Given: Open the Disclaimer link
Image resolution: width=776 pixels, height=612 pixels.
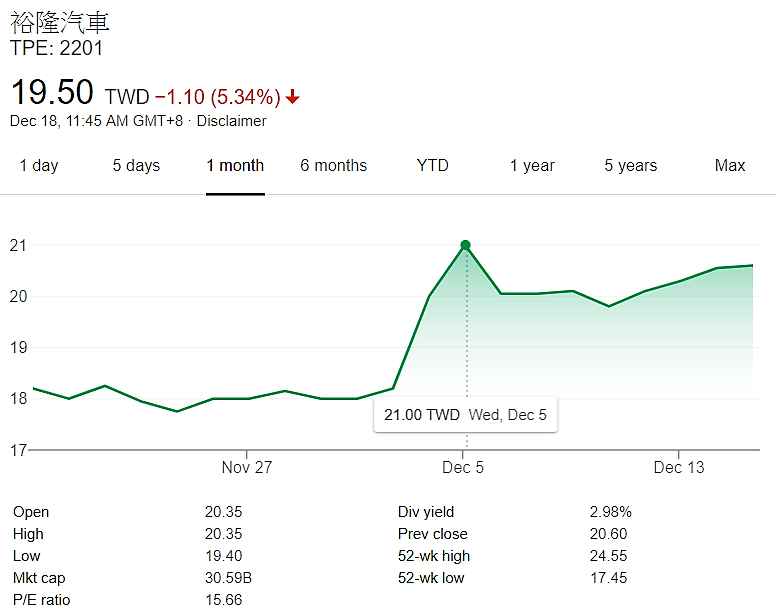Looking at the screenshot, I should point(232,121).
